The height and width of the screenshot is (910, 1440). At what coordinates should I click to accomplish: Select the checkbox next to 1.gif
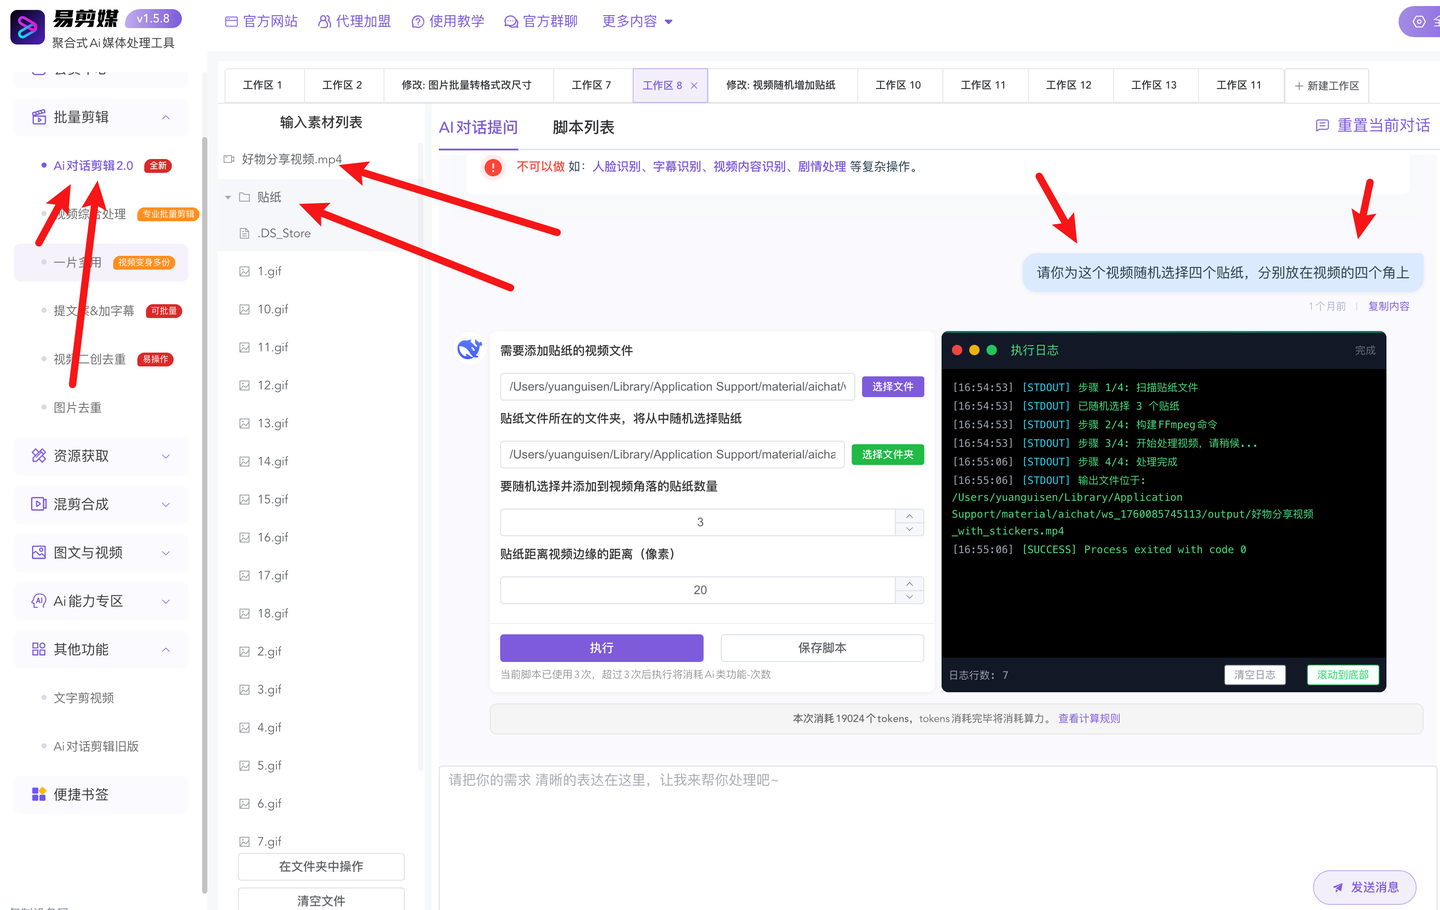[x=244, y=271]
